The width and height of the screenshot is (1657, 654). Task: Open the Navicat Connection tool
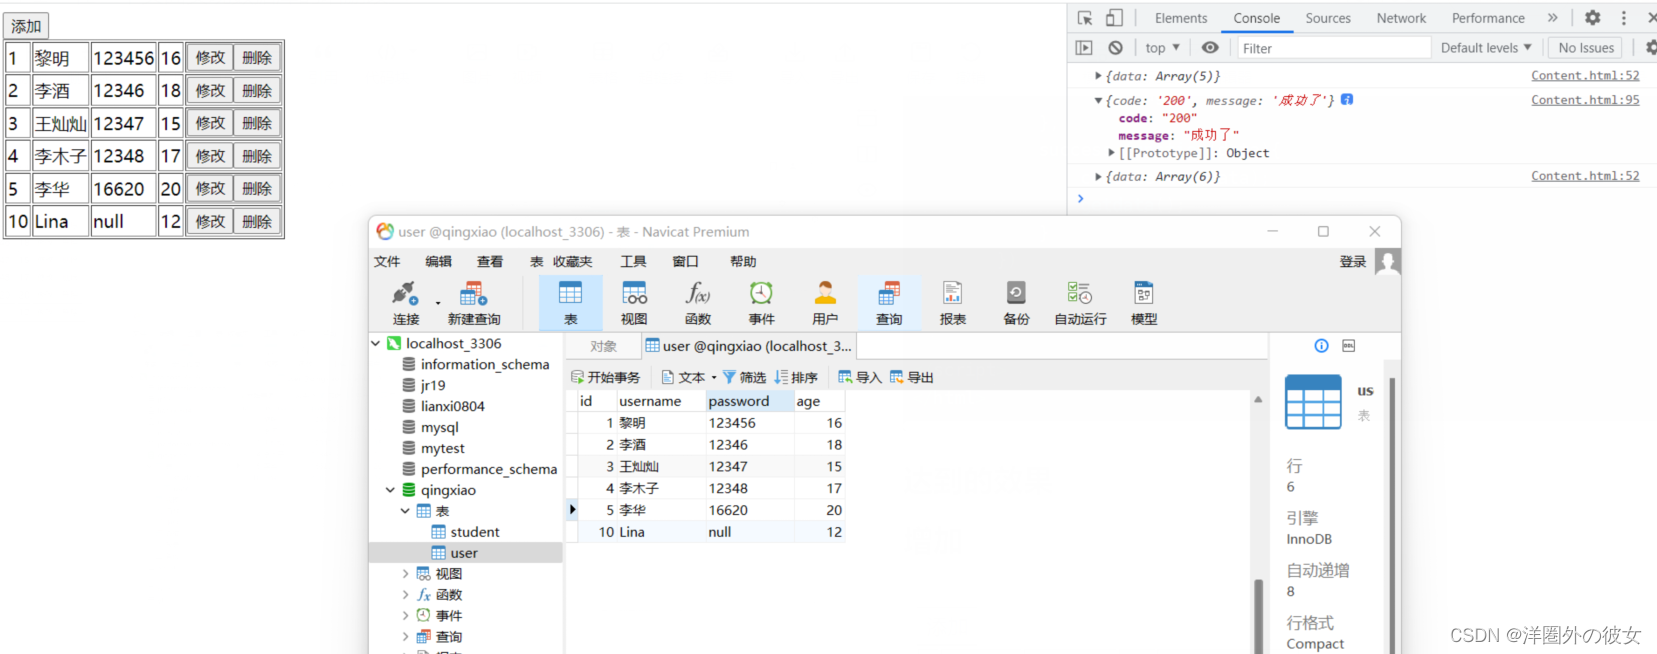(406, 303)
